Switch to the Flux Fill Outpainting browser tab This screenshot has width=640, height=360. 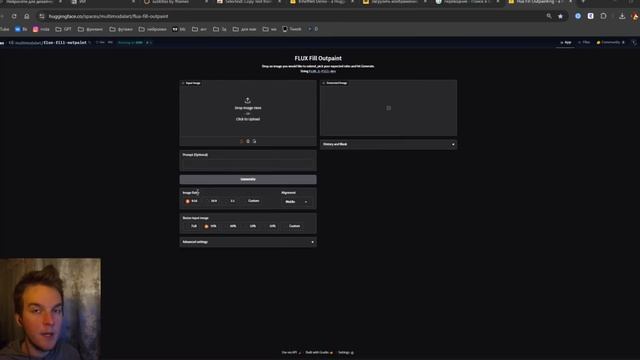coord(539,2)
